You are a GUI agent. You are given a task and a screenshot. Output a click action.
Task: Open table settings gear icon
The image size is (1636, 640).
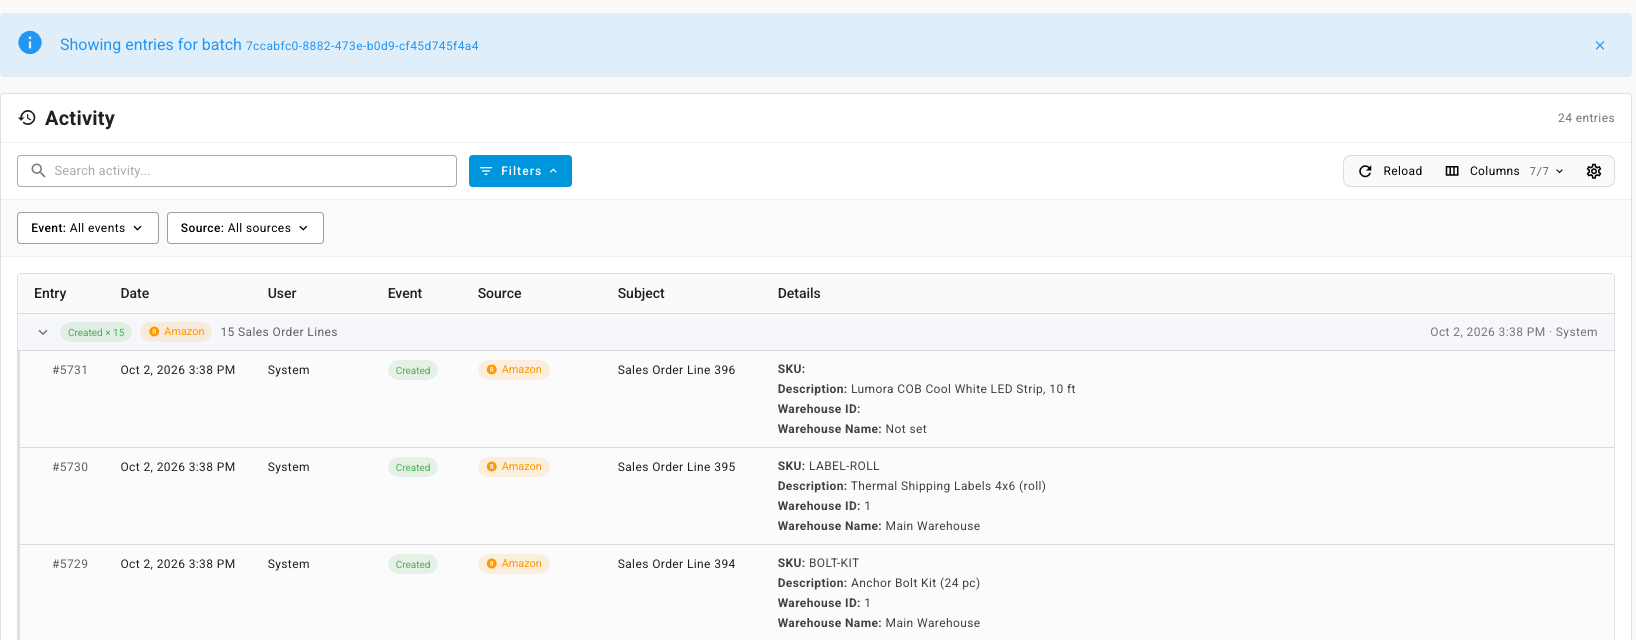coord(1594,171)
